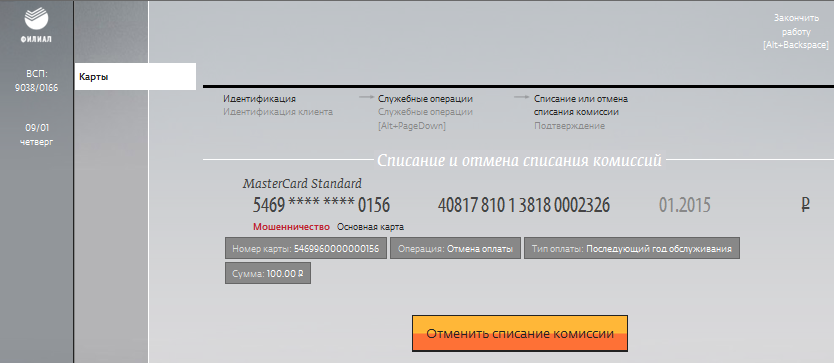
Task: Click Закончить работу link
Action: coord(795,32)
